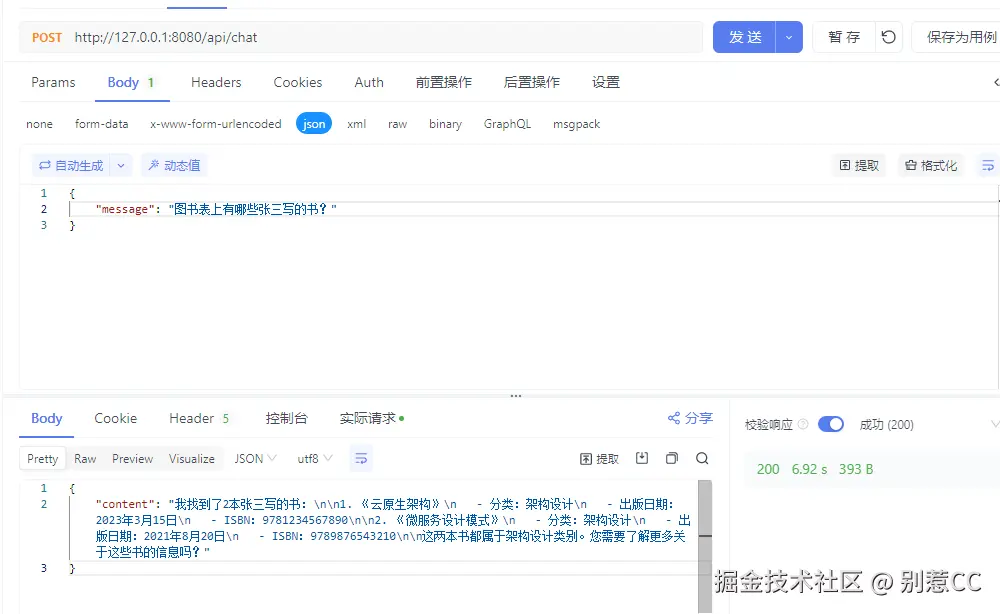1000x614 pixels.
Task: Open the Cookies tab
Action: 298,82
